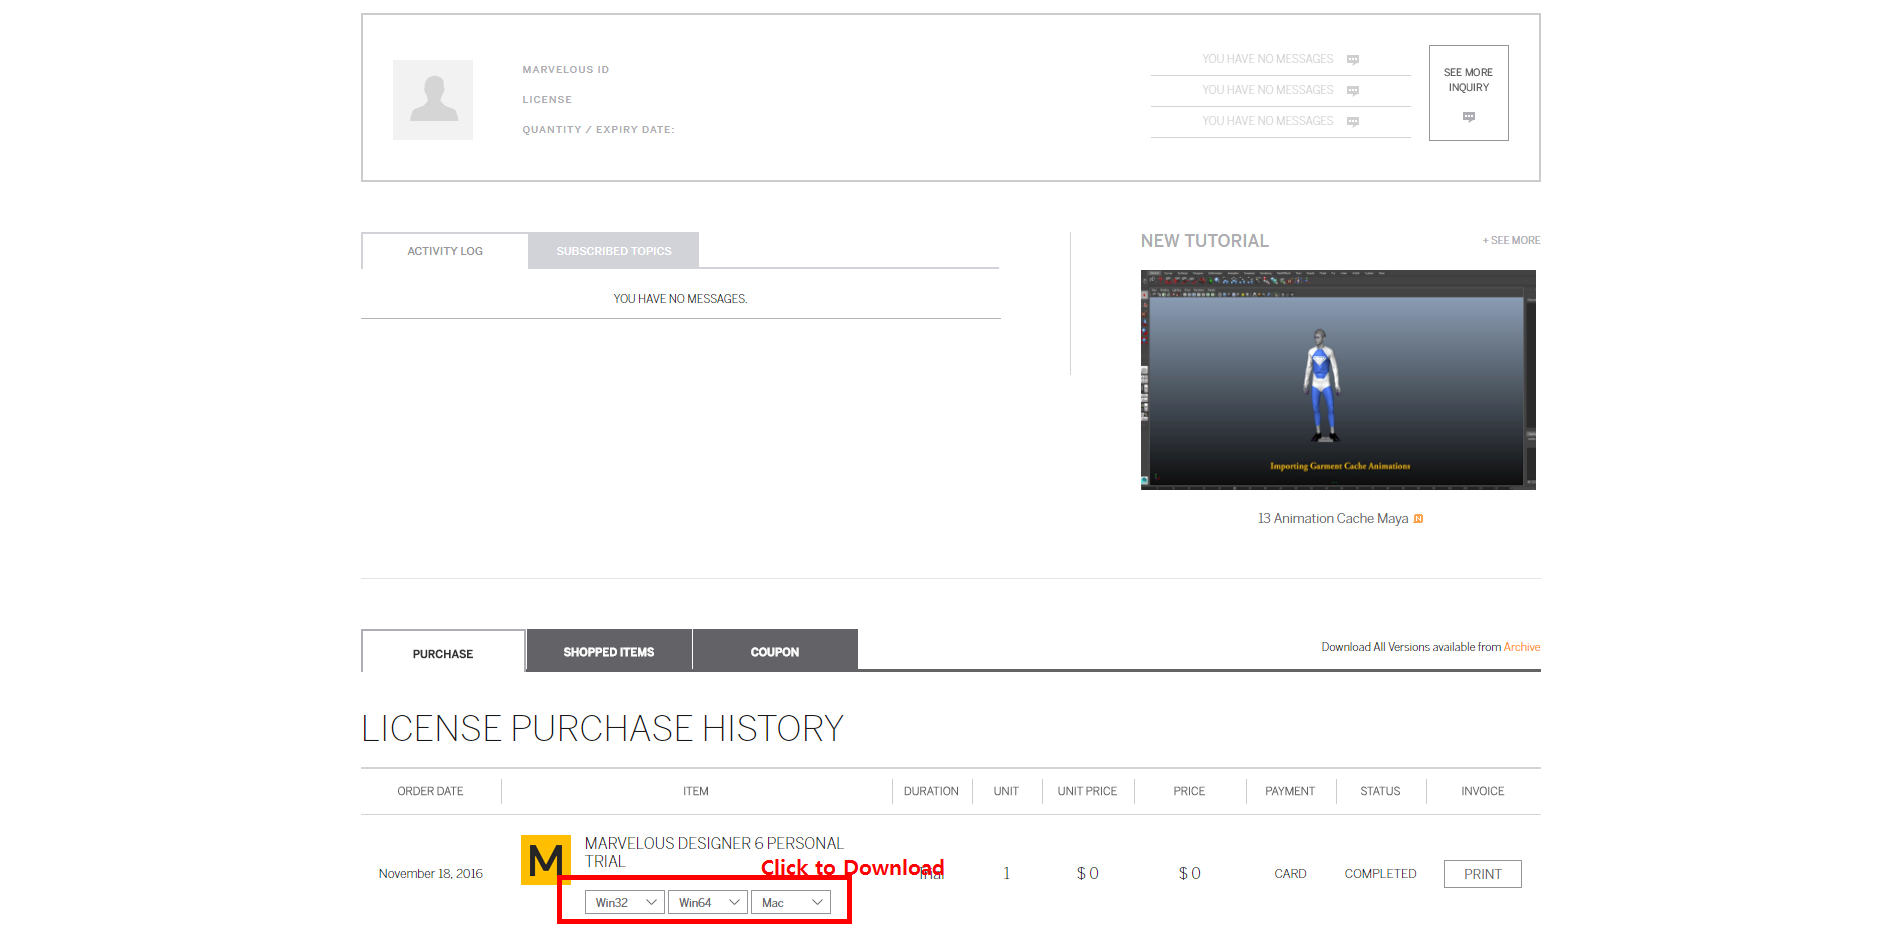Image resolution: width=1897 pixels, height=929 pixels.
Task: Click the 'INVOICE' column header
Action: pyautogui.click(x=1483, y=791)
